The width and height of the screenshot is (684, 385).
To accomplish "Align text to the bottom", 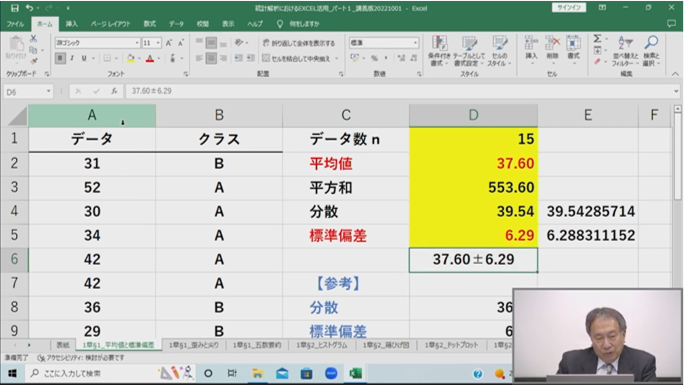I will [x=223, y=43].
